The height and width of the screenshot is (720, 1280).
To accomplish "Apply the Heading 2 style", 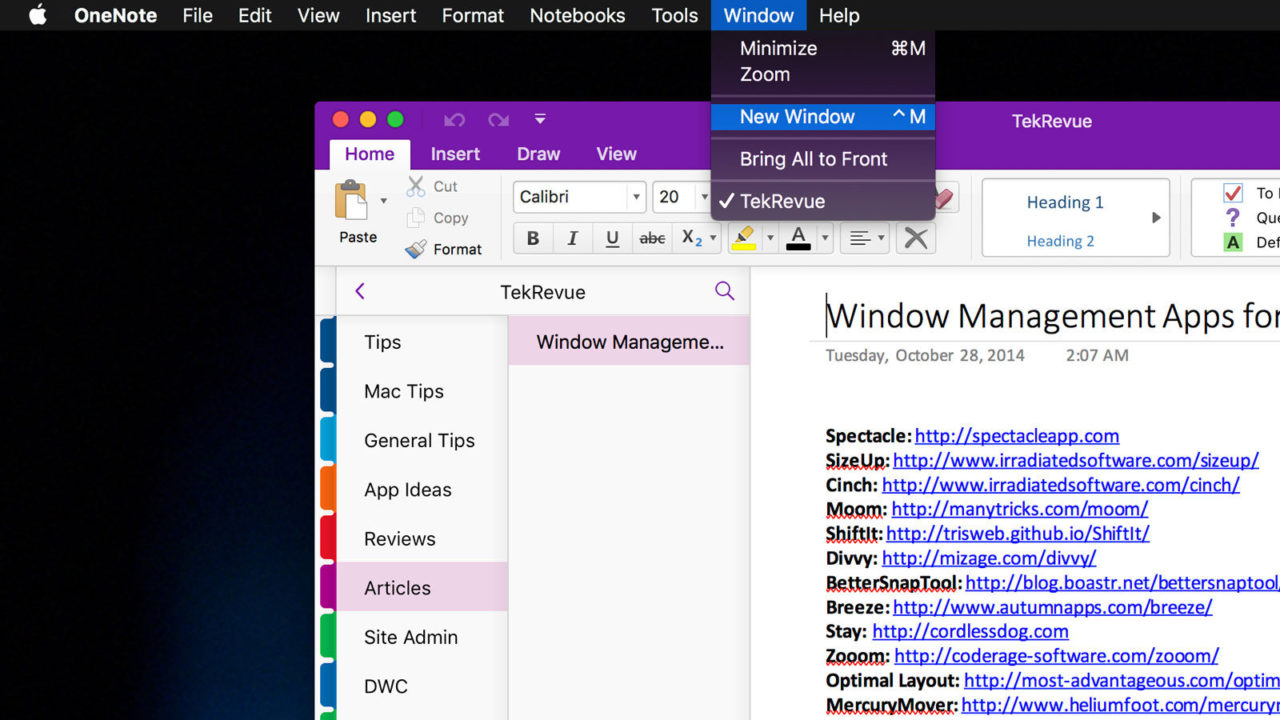I will coord(1060,241).
